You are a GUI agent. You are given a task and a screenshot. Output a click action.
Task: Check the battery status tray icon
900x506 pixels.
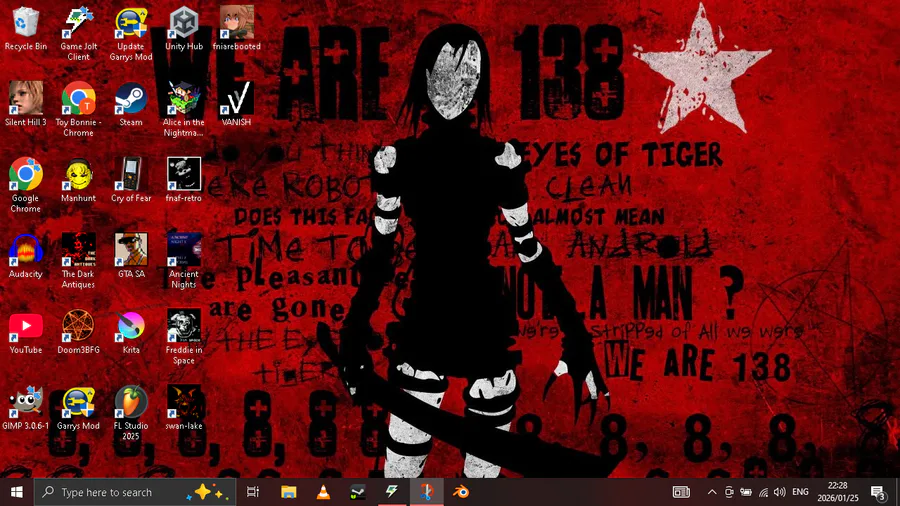pos(746,492)
